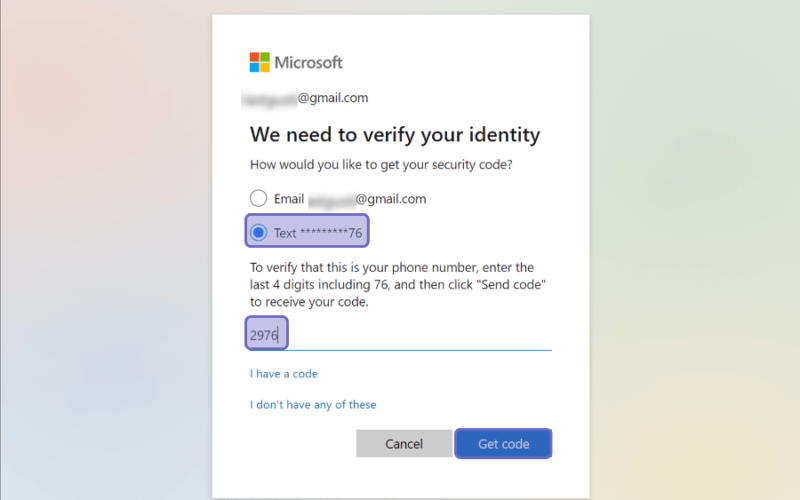The width and height of the screenshot is (800, 500).
Task: Open 'I don't have any of these' link
Action: click(313, 405)
